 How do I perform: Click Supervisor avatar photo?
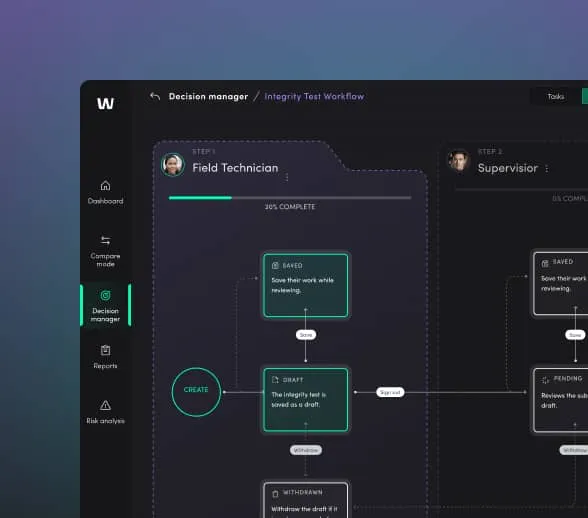[x=458, y=161]
